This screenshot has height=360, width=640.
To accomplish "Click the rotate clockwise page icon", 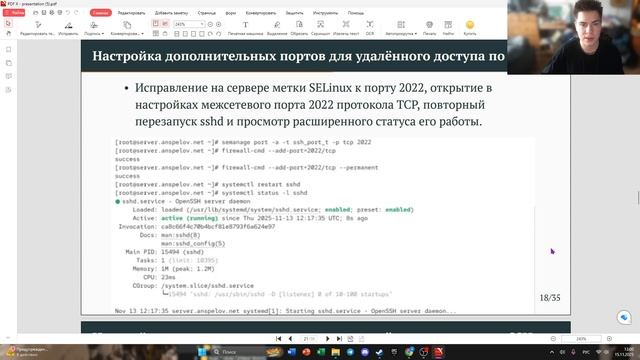I will (210, 34).
